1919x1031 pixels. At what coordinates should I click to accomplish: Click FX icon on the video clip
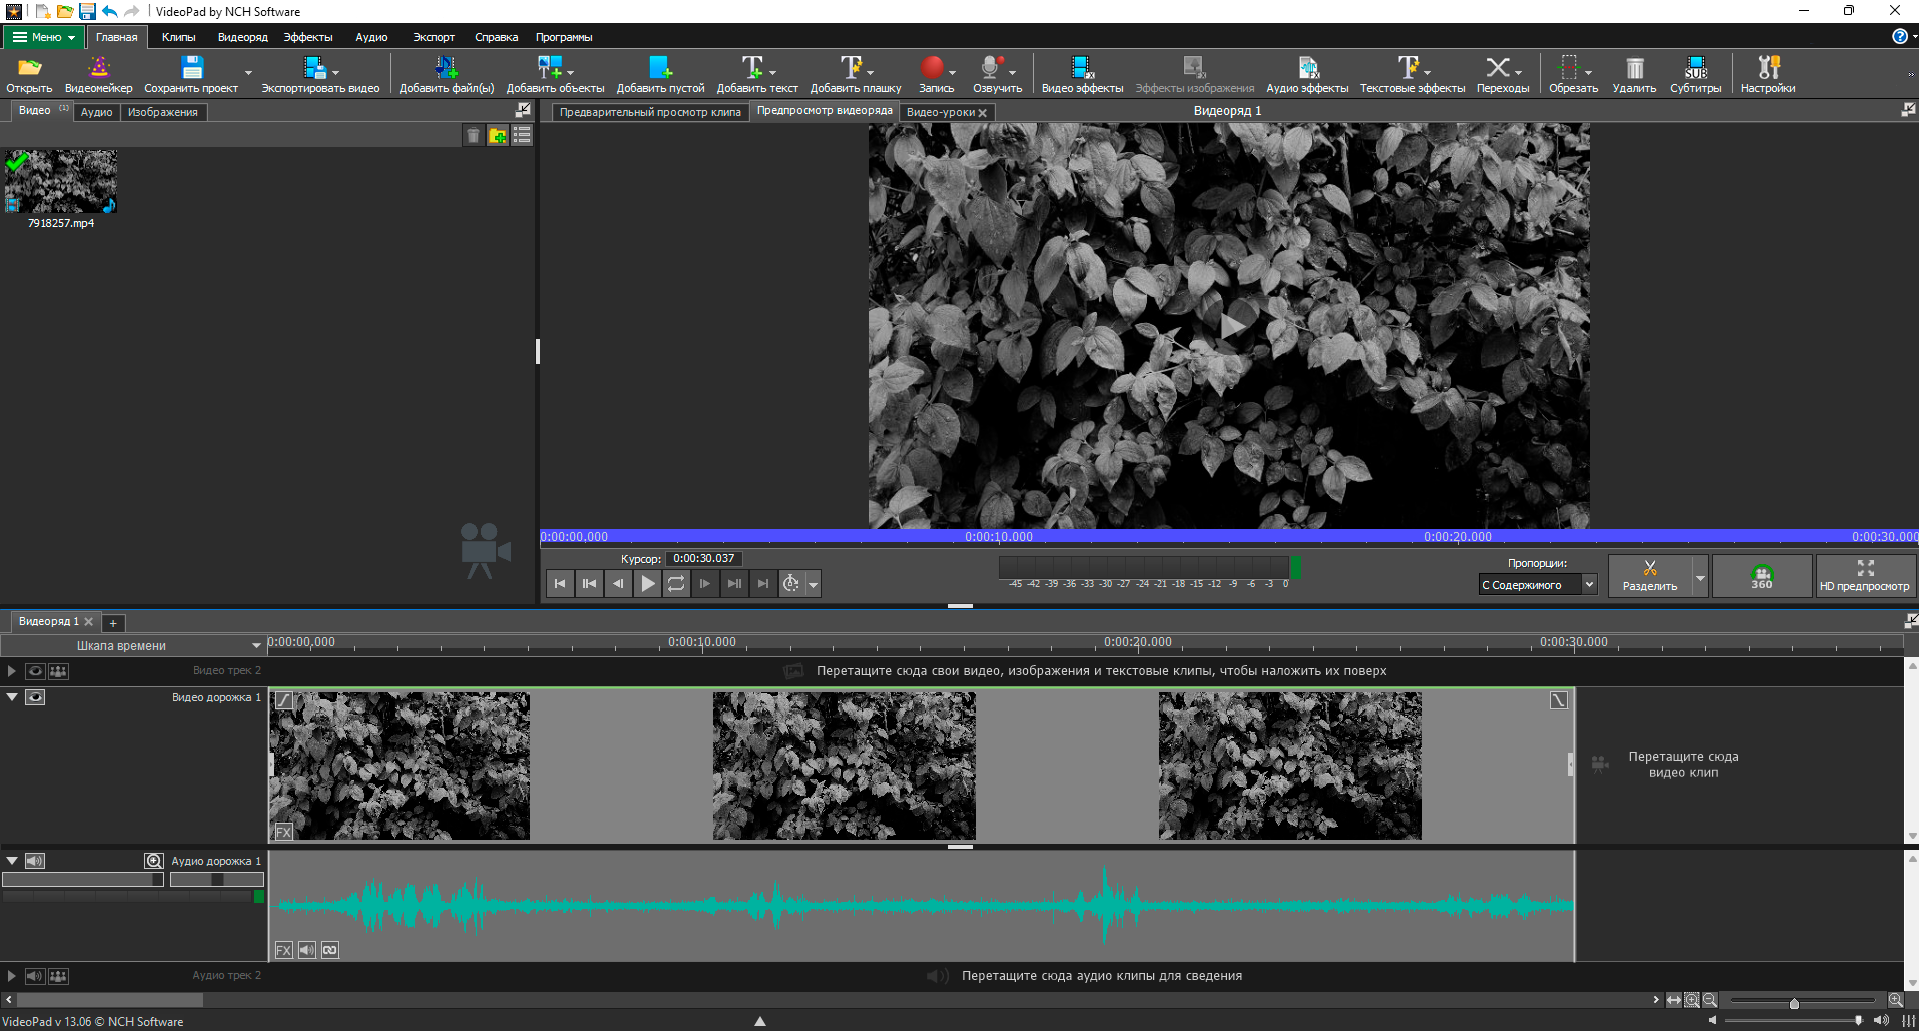[284, 832]
